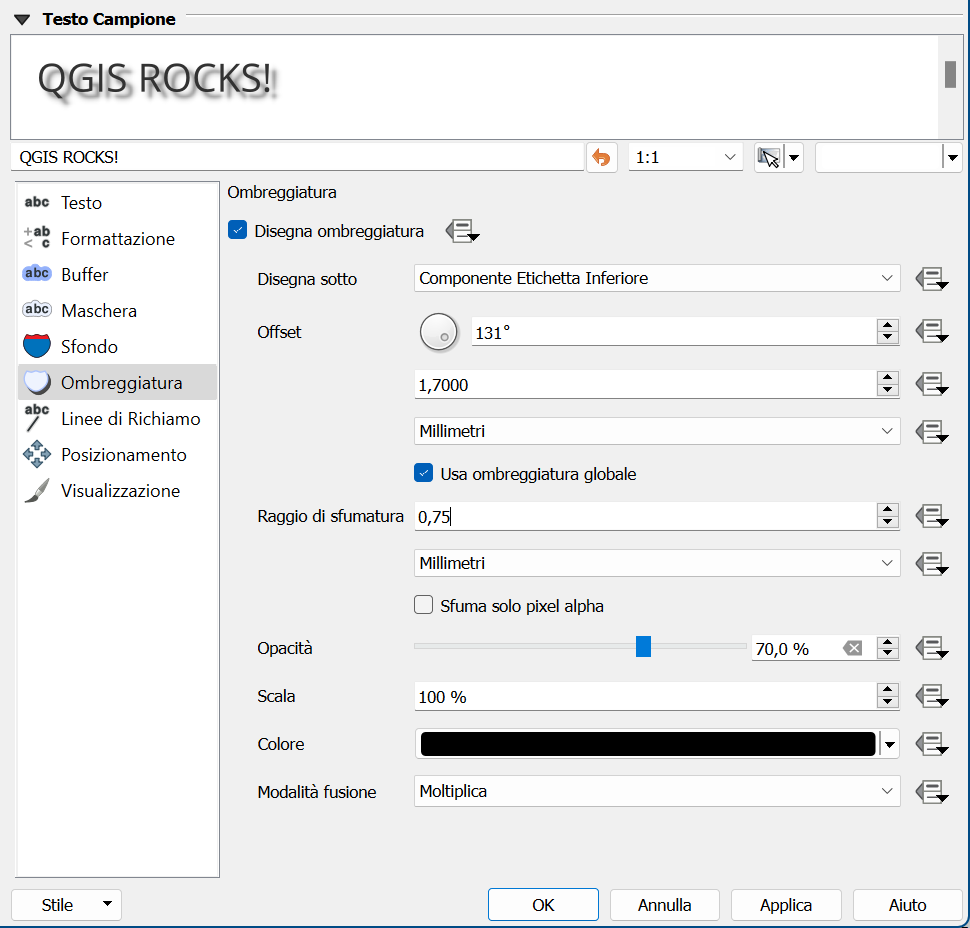Open offset units Millimetri dropdown
970x928 pixels.
[x=657, y=431]
